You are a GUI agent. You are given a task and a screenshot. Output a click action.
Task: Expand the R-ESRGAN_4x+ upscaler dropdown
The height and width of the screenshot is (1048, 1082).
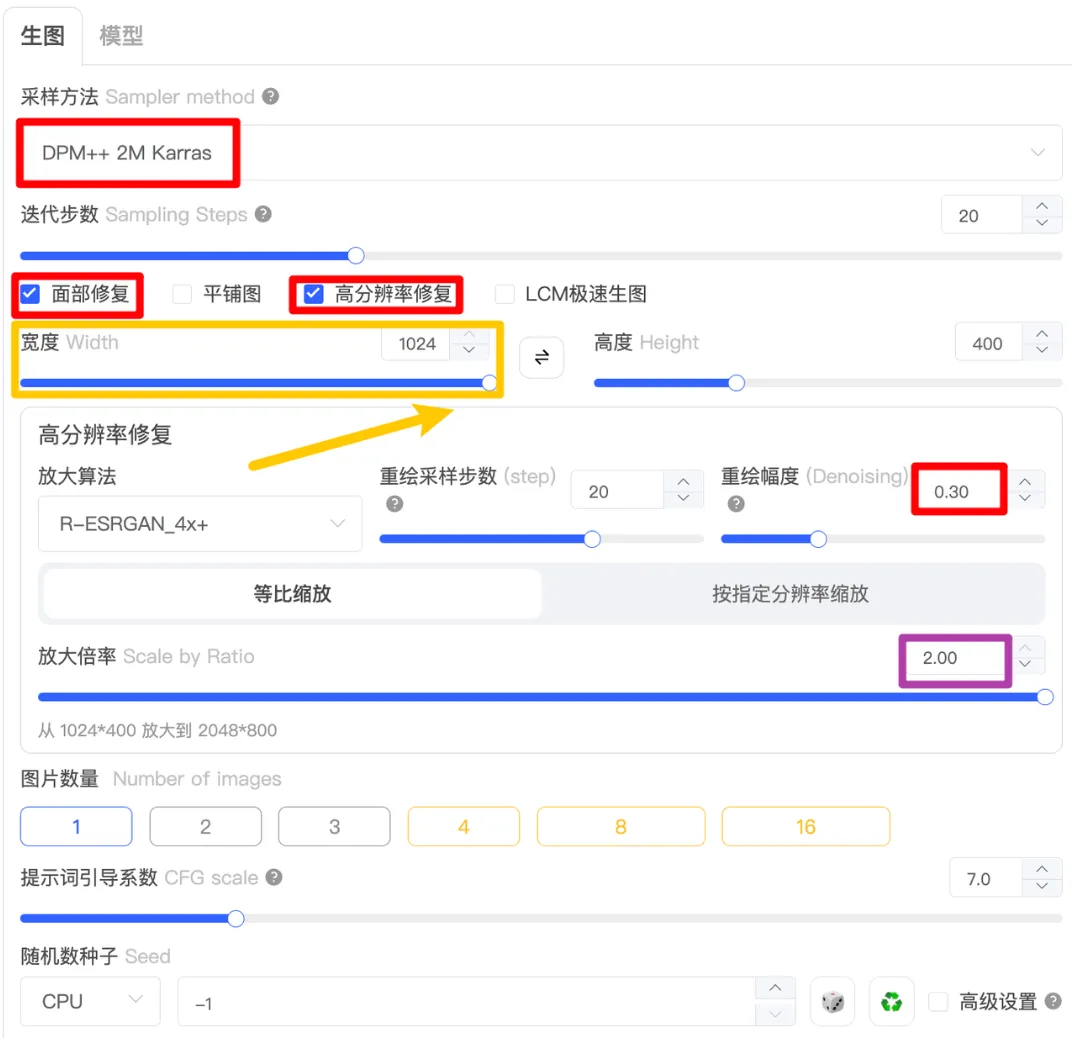[200, 523]
